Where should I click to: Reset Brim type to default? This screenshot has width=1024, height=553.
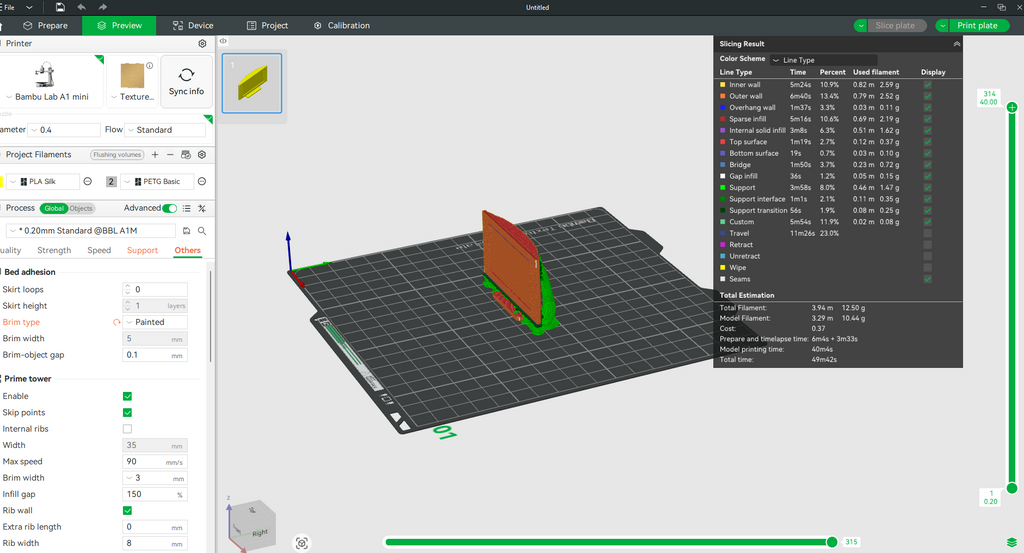tap(118, 323)
